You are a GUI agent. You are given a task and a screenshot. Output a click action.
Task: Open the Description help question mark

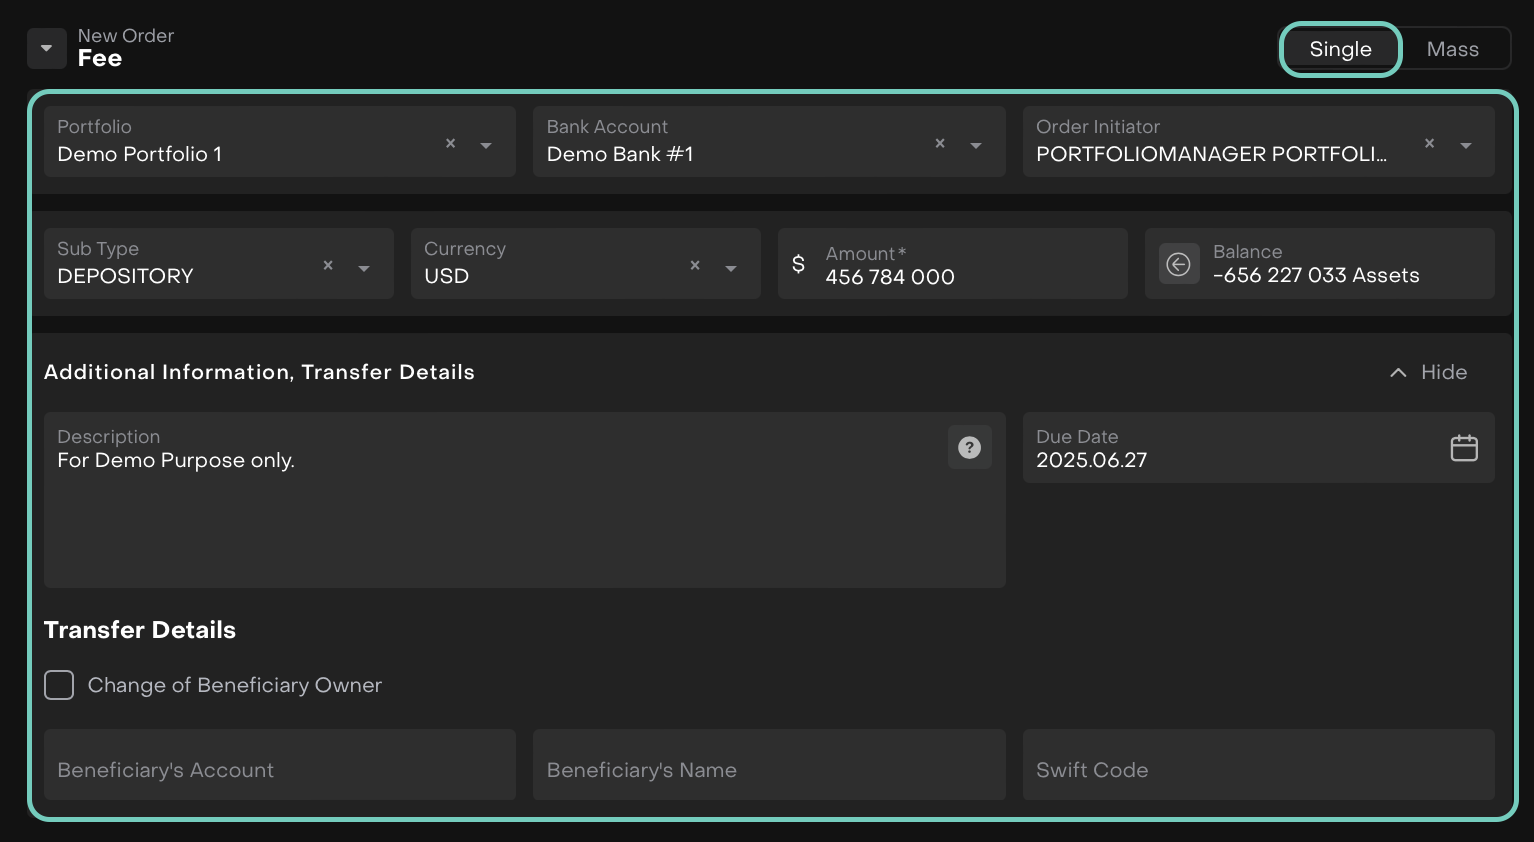(969, 448)
